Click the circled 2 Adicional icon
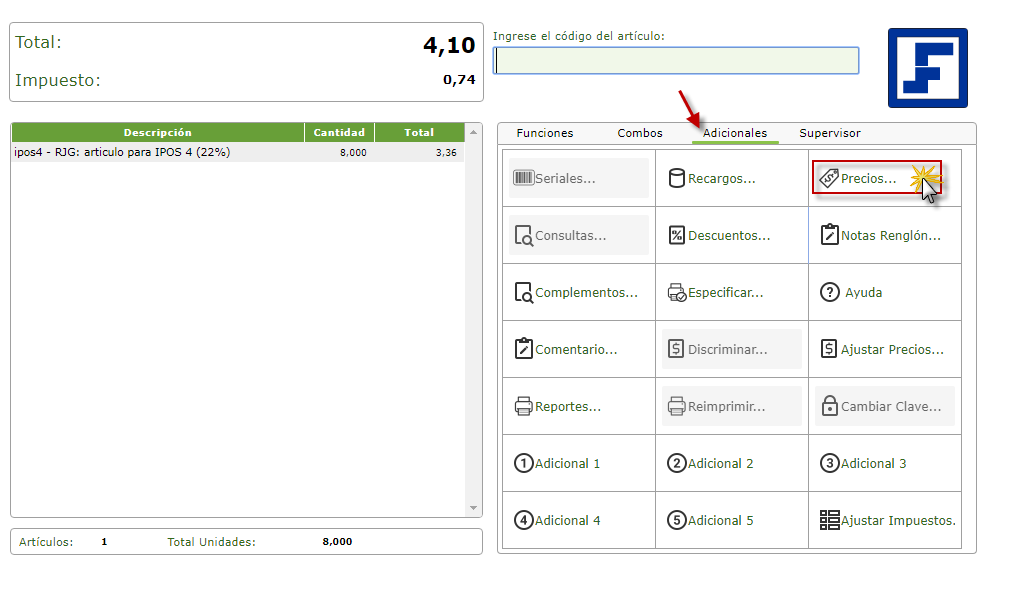Screen dimensions: 1017x596 point(676,463)
